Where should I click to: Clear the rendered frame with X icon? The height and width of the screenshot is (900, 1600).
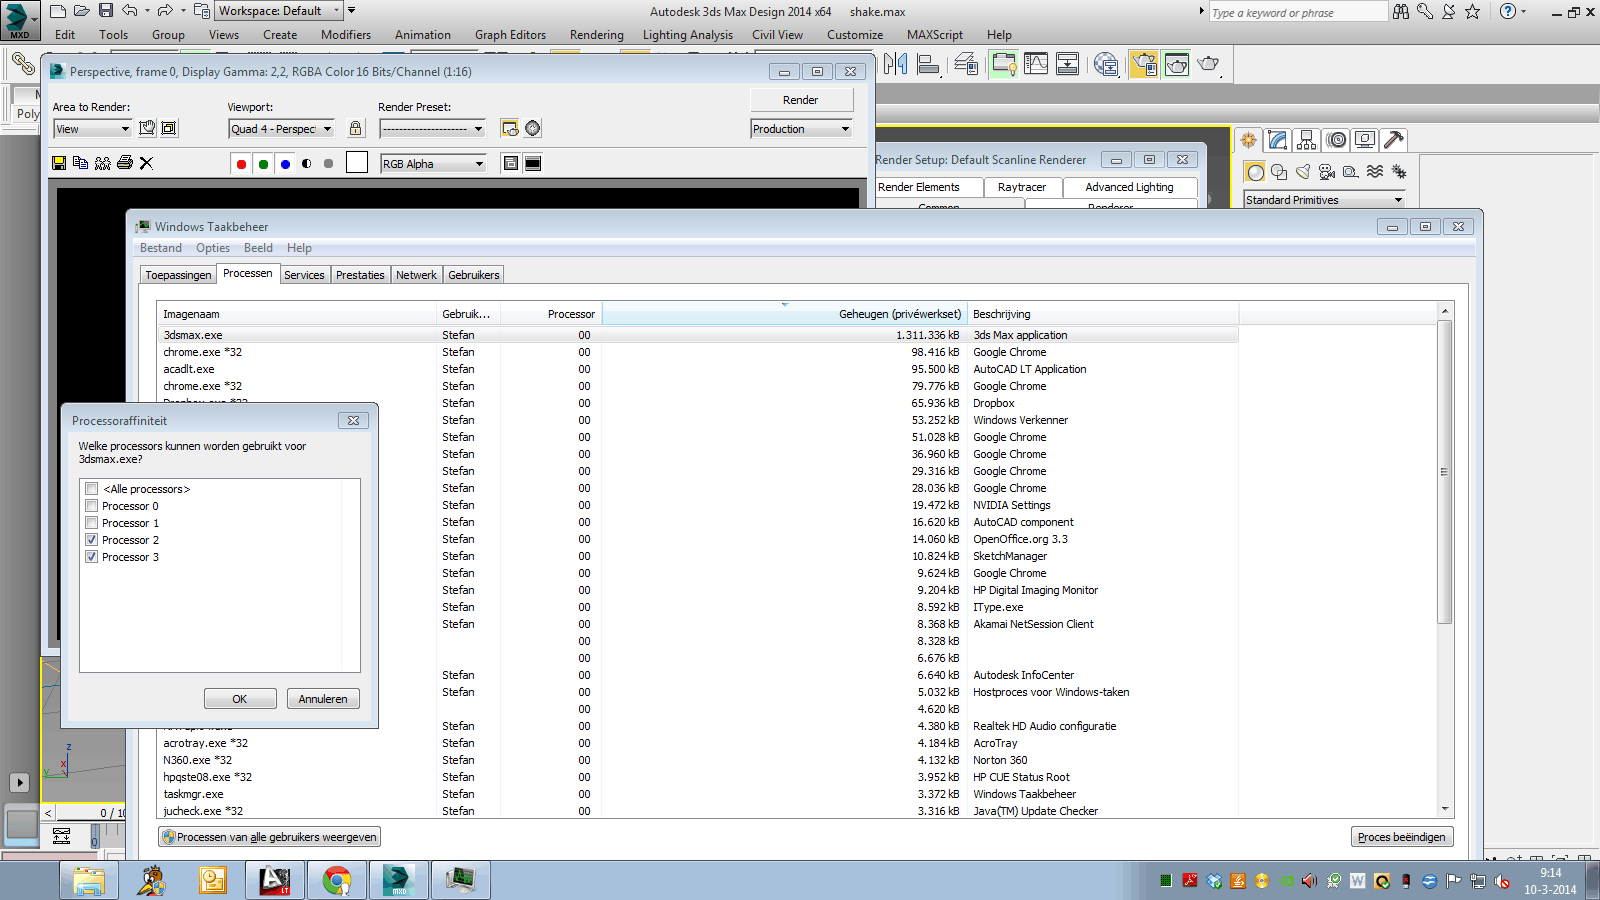(x=146, y=163)
